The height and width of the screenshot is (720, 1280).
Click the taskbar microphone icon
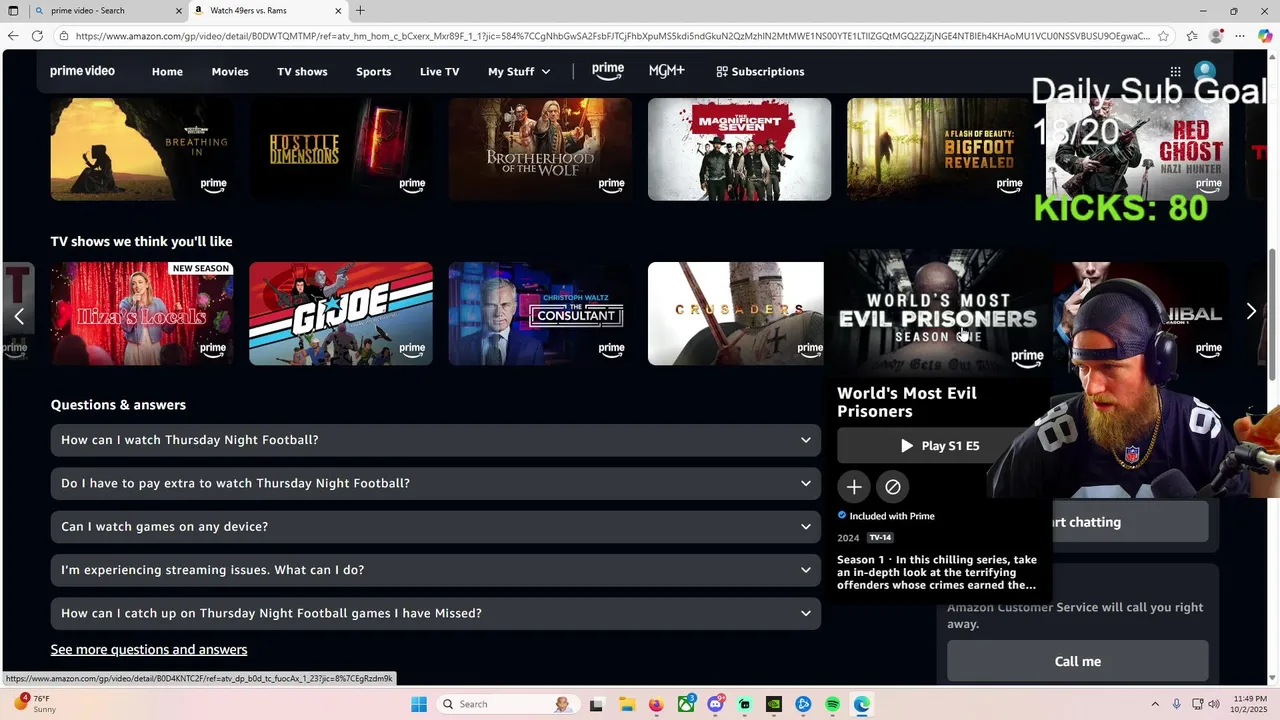1176,704
